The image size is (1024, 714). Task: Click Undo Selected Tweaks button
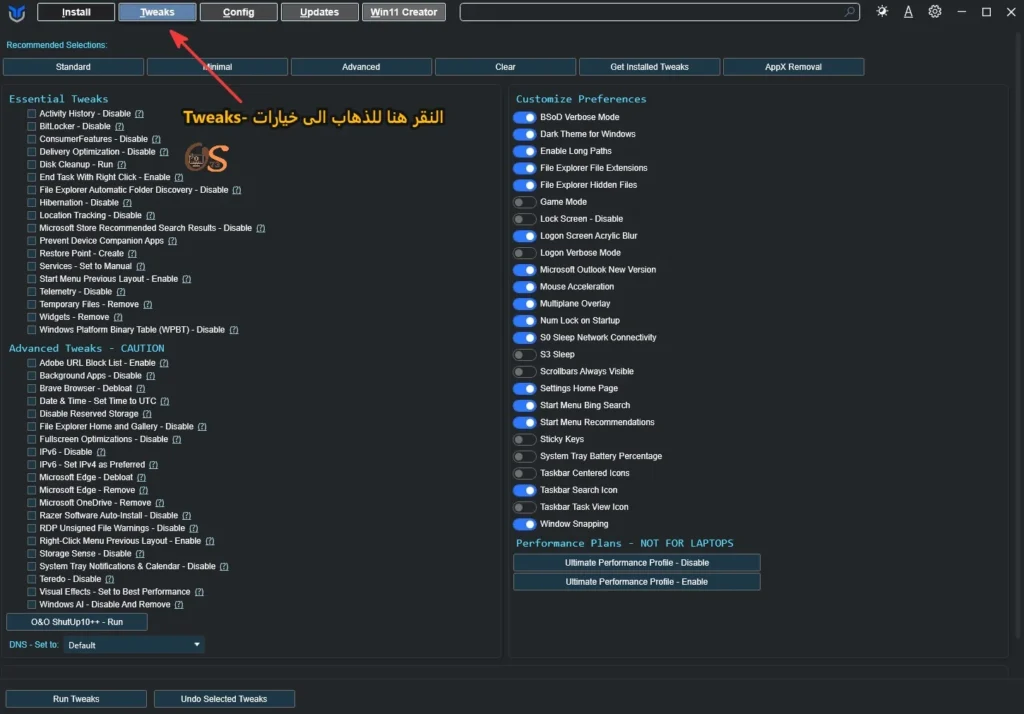pyautogui.click(x=224, y=699)
